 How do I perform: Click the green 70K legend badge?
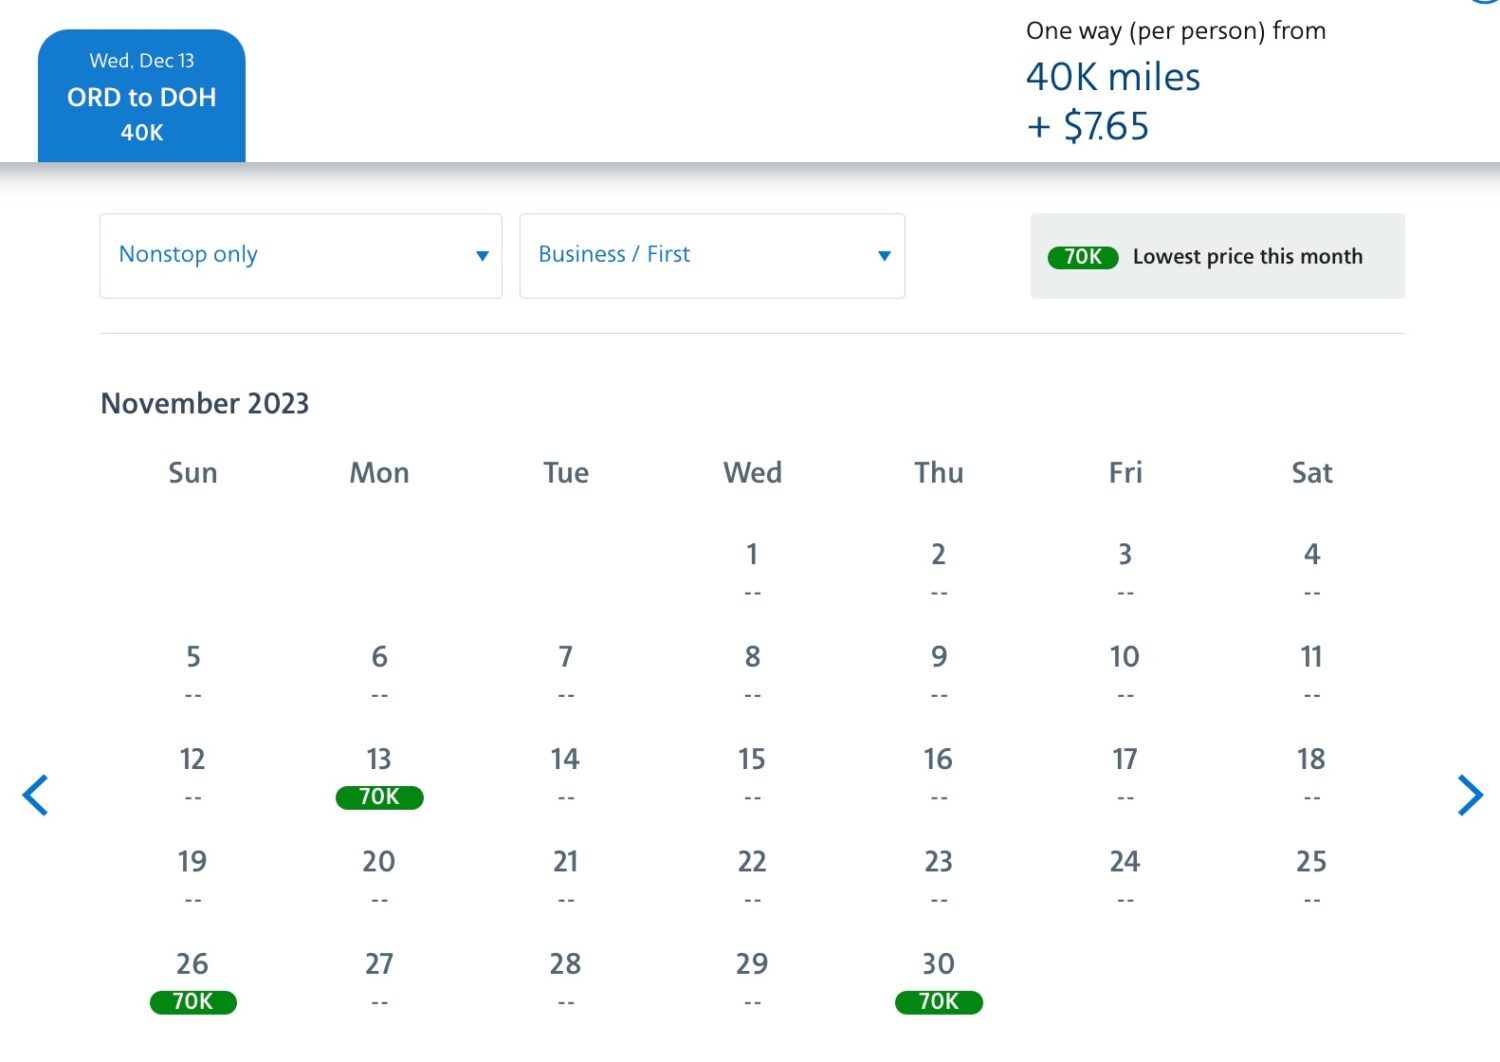(1083, 257)
